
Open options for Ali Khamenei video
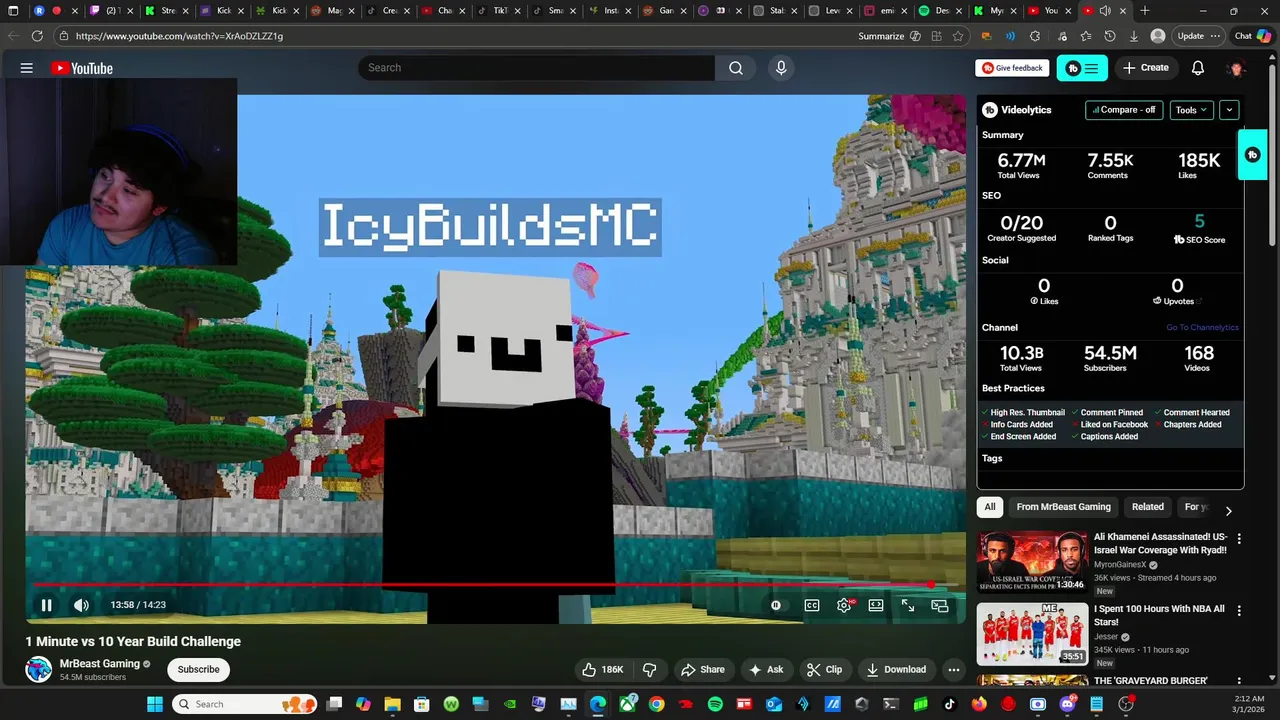pos(1239,539)
